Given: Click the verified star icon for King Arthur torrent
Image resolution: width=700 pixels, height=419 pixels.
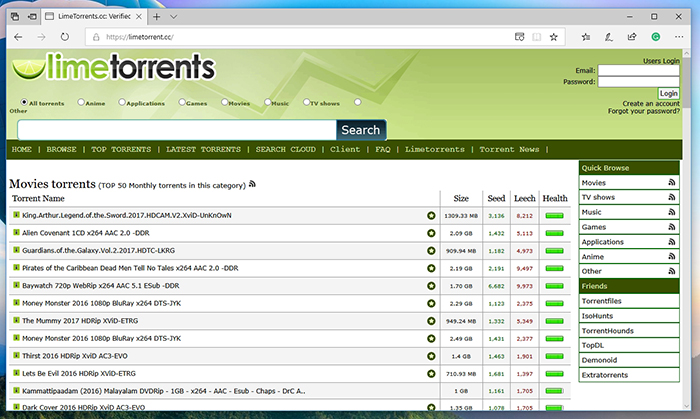Looking at the screenshot, I should point(431,216).
